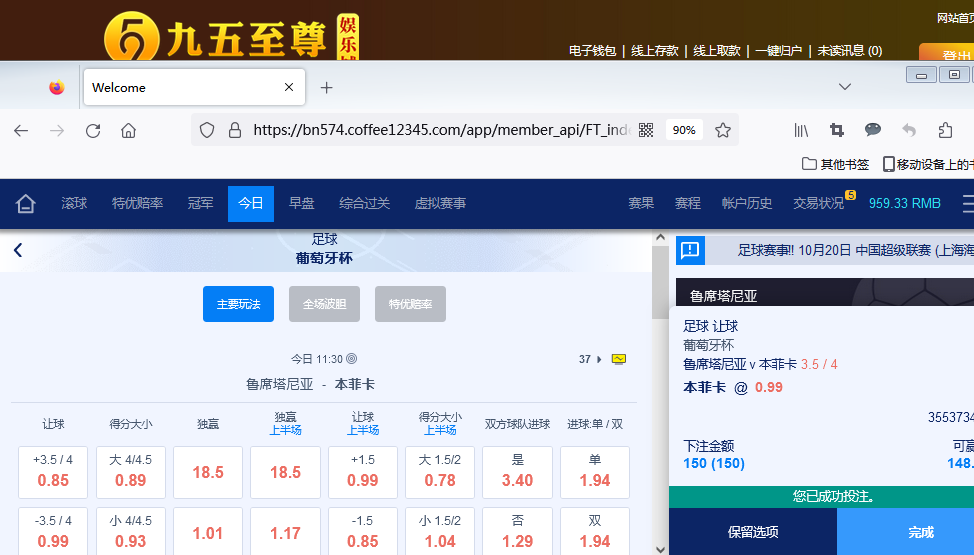Click the home icon in the blue navigation bar

(x=26, y=204)
